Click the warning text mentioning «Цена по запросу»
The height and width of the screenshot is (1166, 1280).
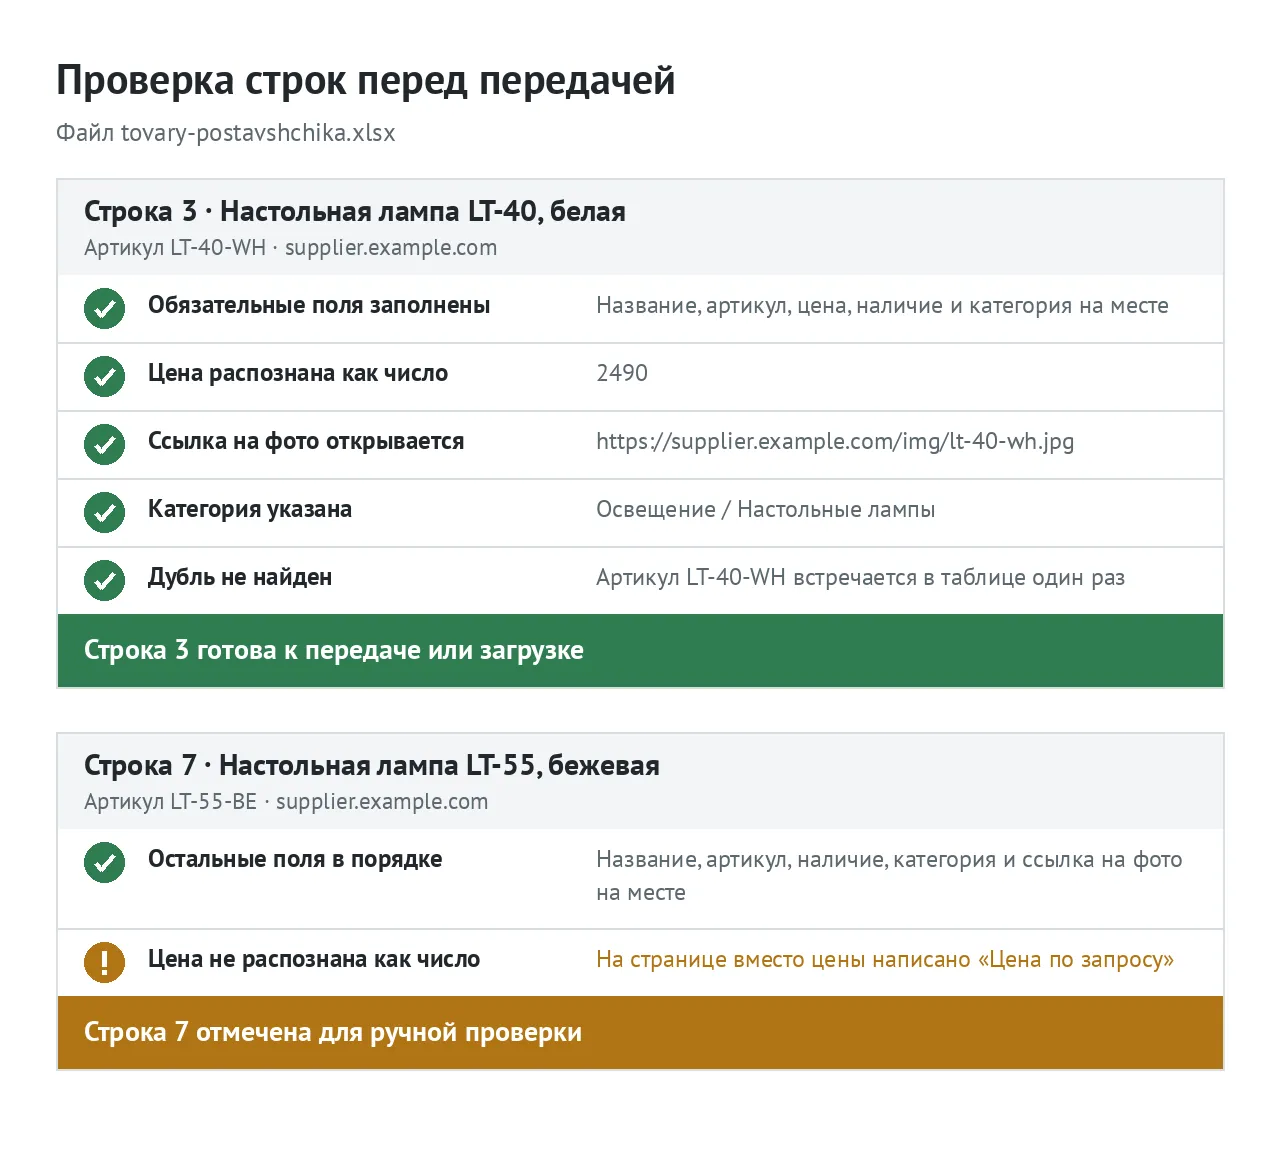(885, 960)
